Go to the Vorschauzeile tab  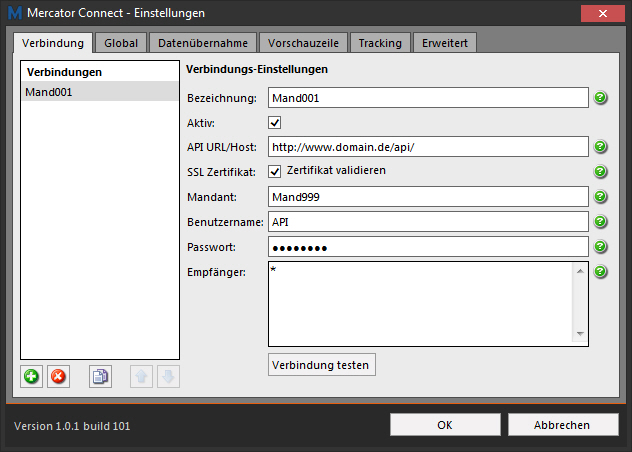[x=303, y=43]
